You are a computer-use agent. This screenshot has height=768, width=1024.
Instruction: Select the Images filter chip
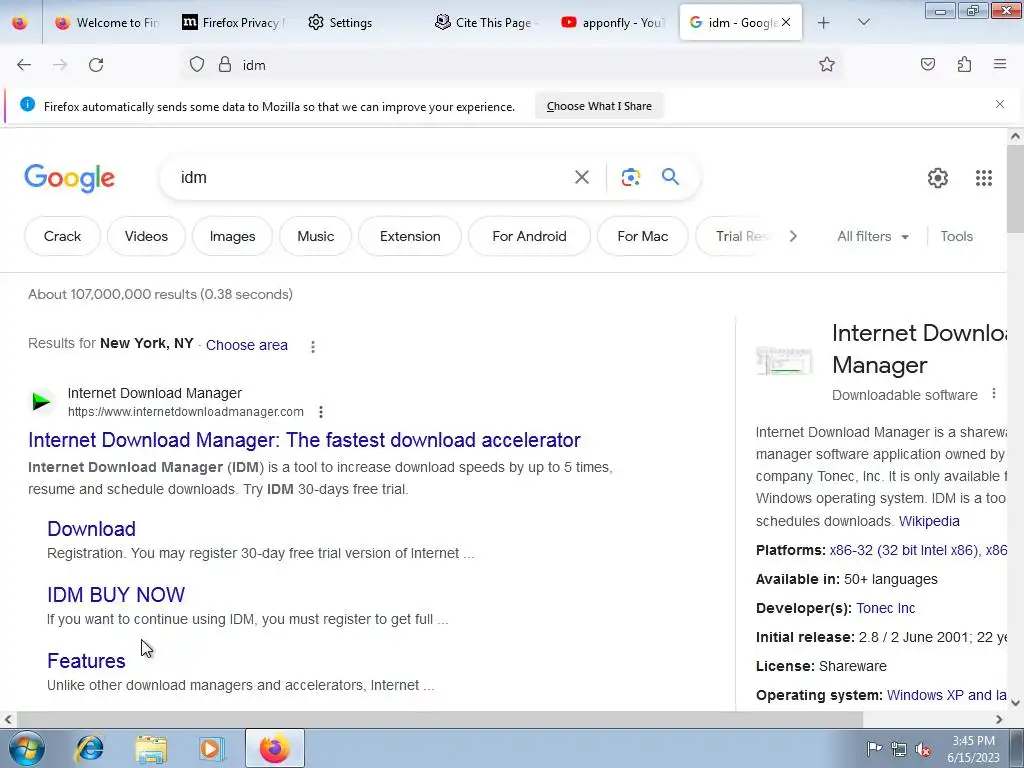click(x=232, y=236)
